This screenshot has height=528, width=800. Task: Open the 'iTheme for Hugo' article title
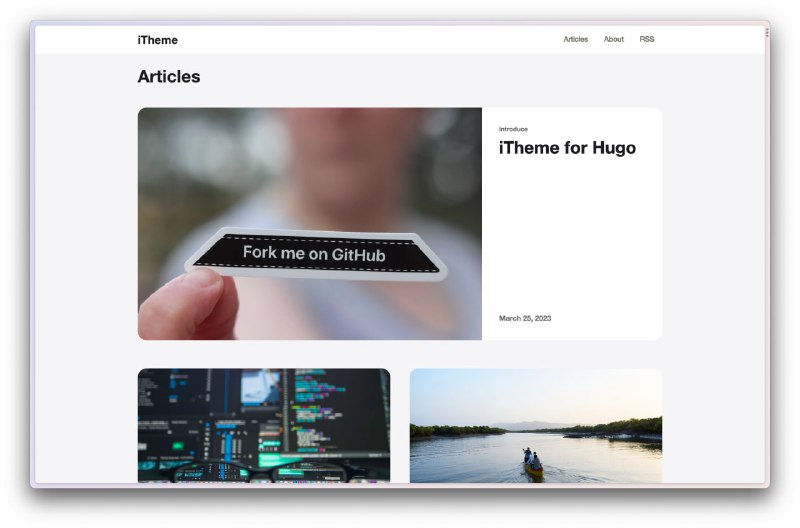[x=567, y=148]
